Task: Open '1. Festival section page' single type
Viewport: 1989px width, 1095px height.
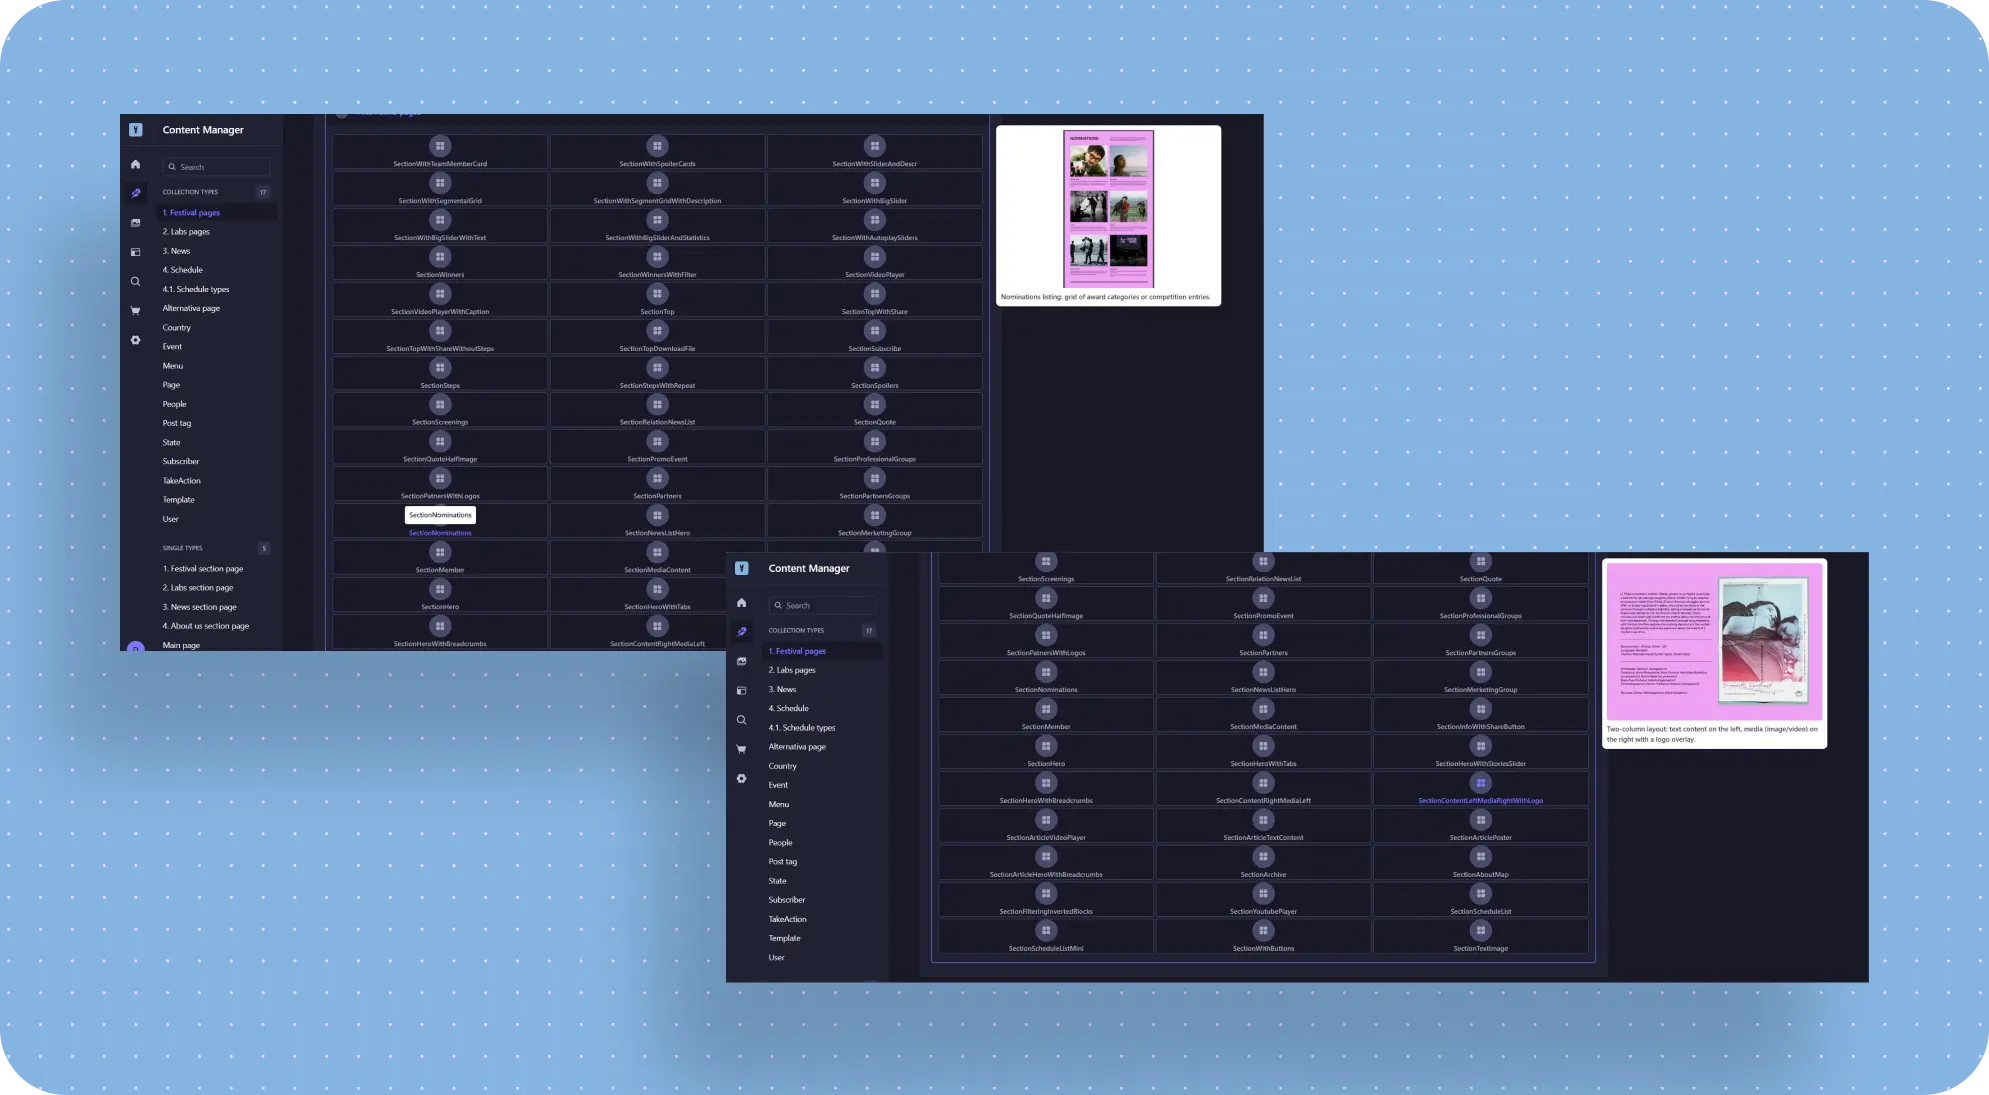Action: pos(203,569)
